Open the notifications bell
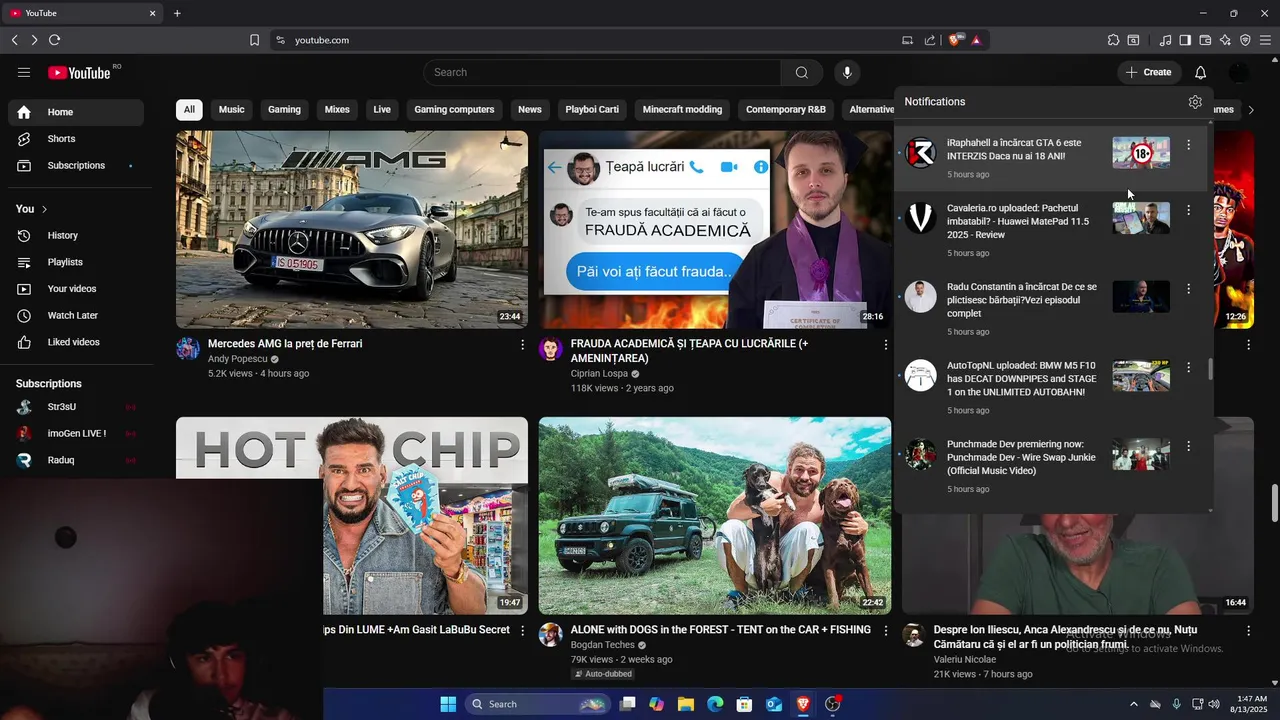 coord(1201,72)
